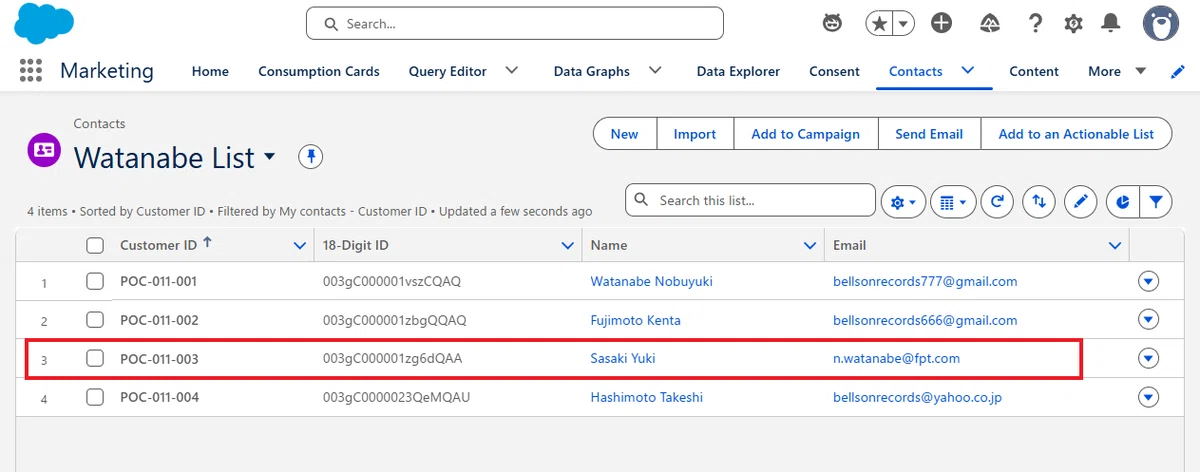This screenshot has width=1200, height=472.
Task: Expand the Query Editor tab chevron
Action: click(511, 70)
